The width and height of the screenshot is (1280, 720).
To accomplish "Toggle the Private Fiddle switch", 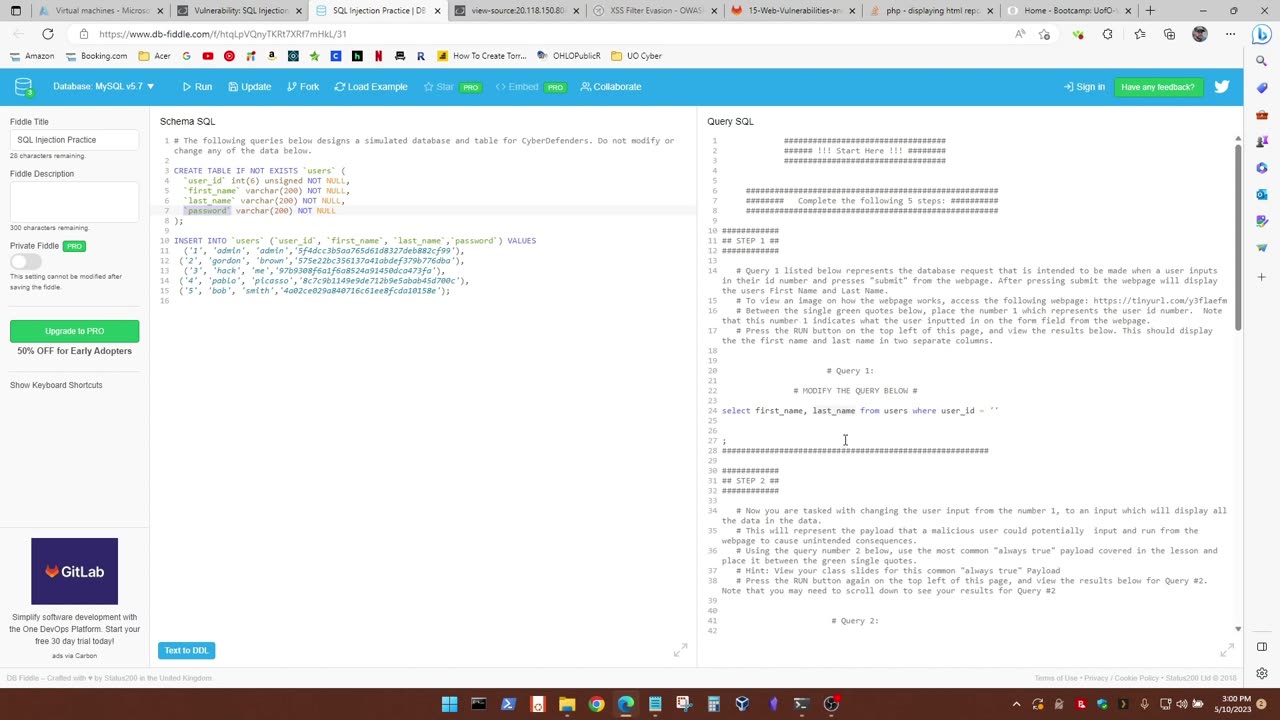I will click(24, 262).
